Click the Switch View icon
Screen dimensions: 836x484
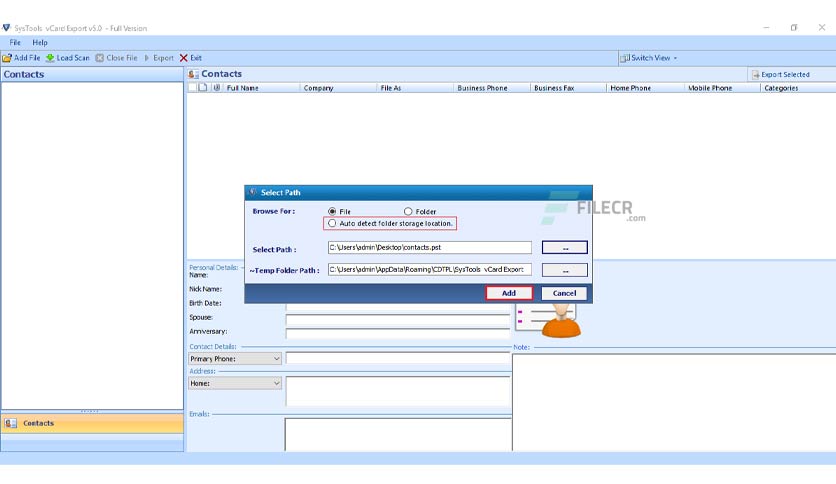pyautogui.click(x=624, y=58)
